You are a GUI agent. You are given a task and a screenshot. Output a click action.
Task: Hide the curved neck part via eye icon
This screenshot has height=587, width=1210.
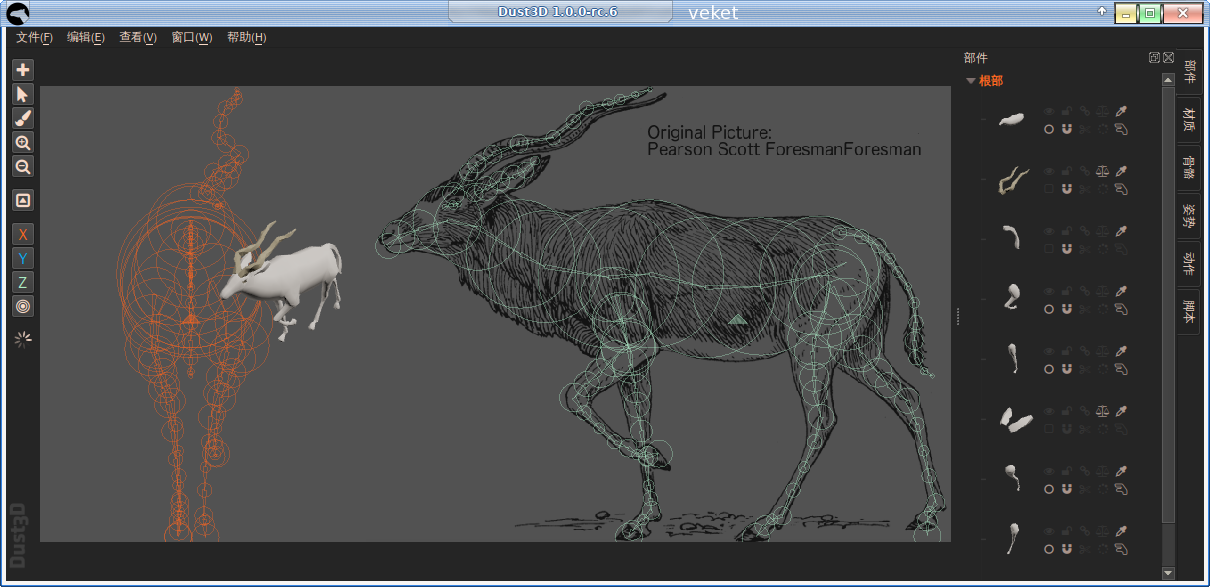pos(1049,231)
